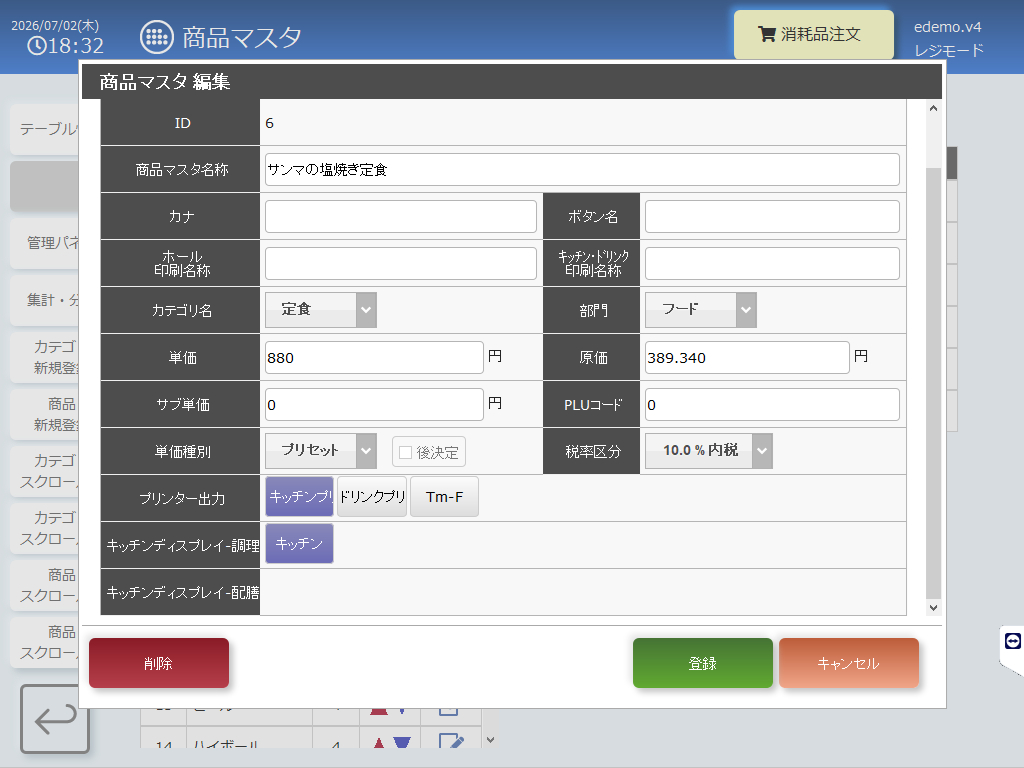Open 商品 新規登録 sidebar item
The height and width of the screenshot is (768, 1024).
[x=46, y=414]
